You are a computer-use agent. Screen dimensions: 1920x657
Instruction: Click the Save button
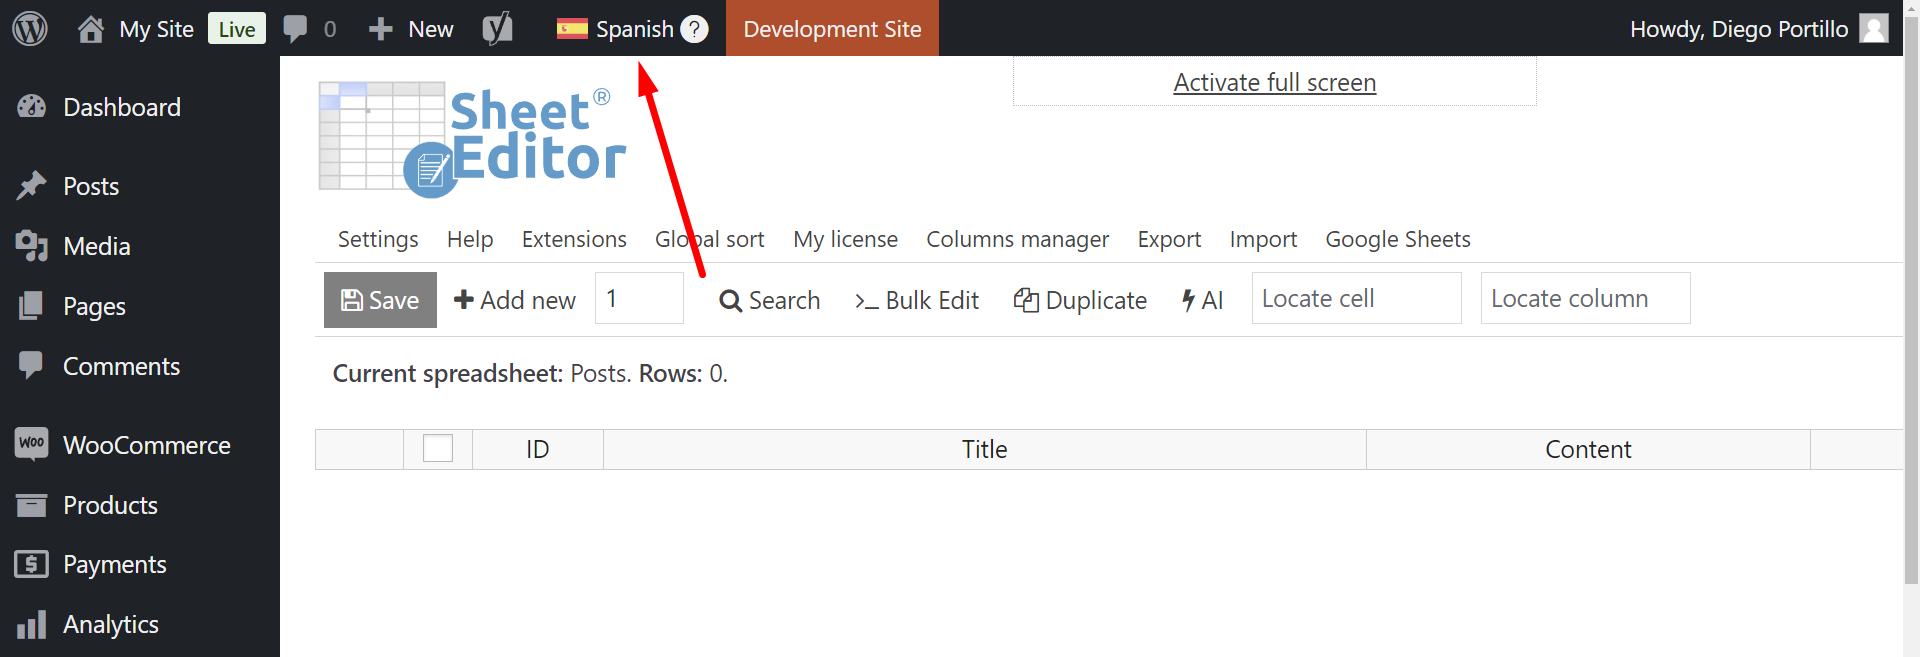[x=380, y=300]
